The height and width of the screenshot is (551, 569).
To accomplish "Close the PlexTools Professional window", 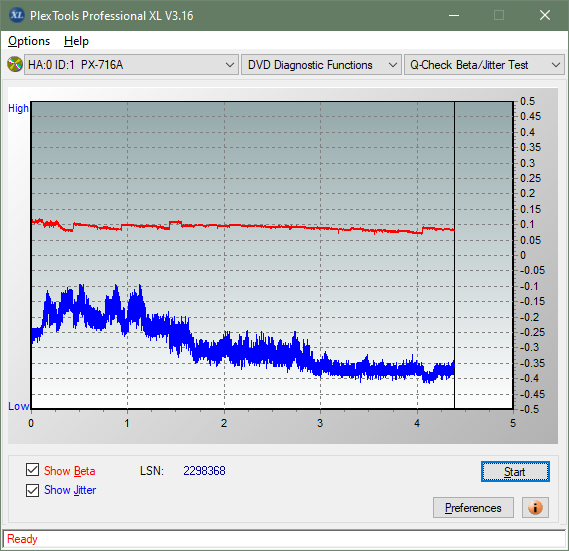I will click(x=545, y=15).
